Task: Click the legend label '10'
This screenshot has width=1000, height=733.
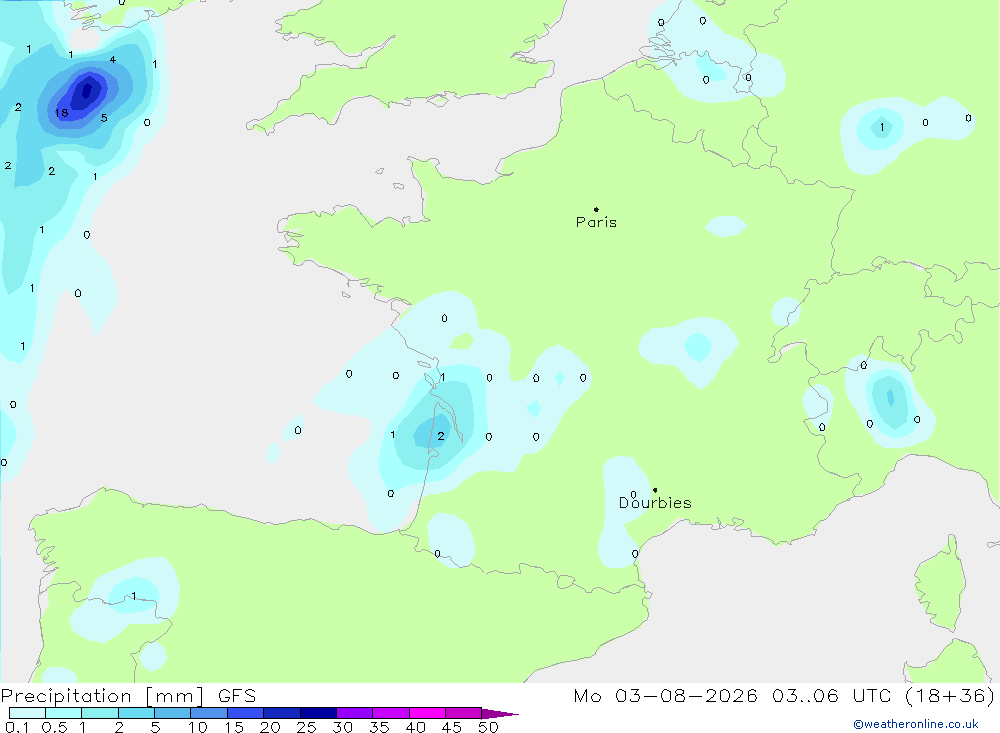Action: coord(197,727)
